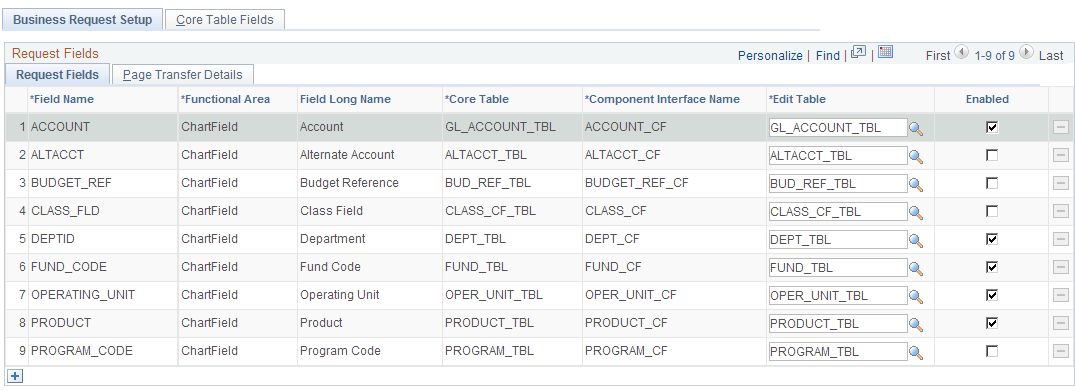
Task: Switch to Business Request Setup tab
Action: (x=82, y=19)
